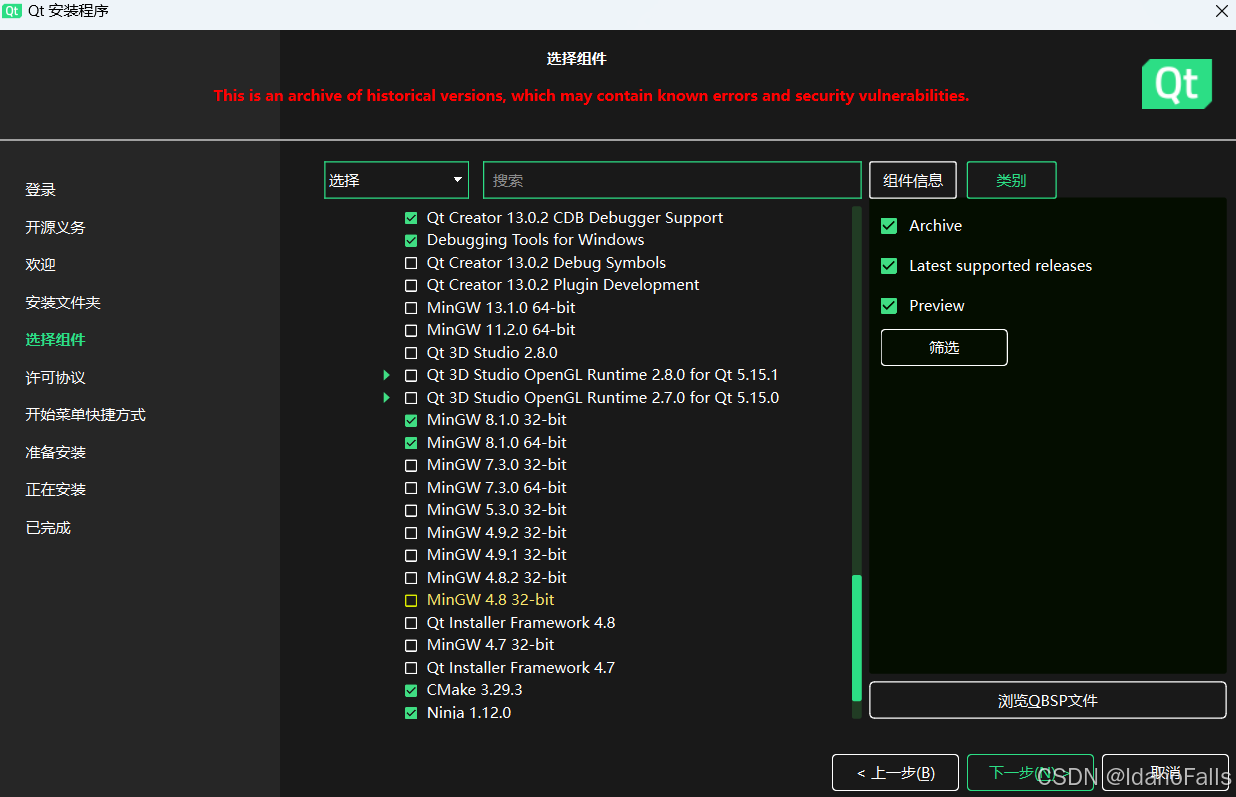This screenshot has width=1236, height=797.
Task: Select the Qt 3D Studio 2.8.0 checkbox
Action: click(x=411, y=353)
